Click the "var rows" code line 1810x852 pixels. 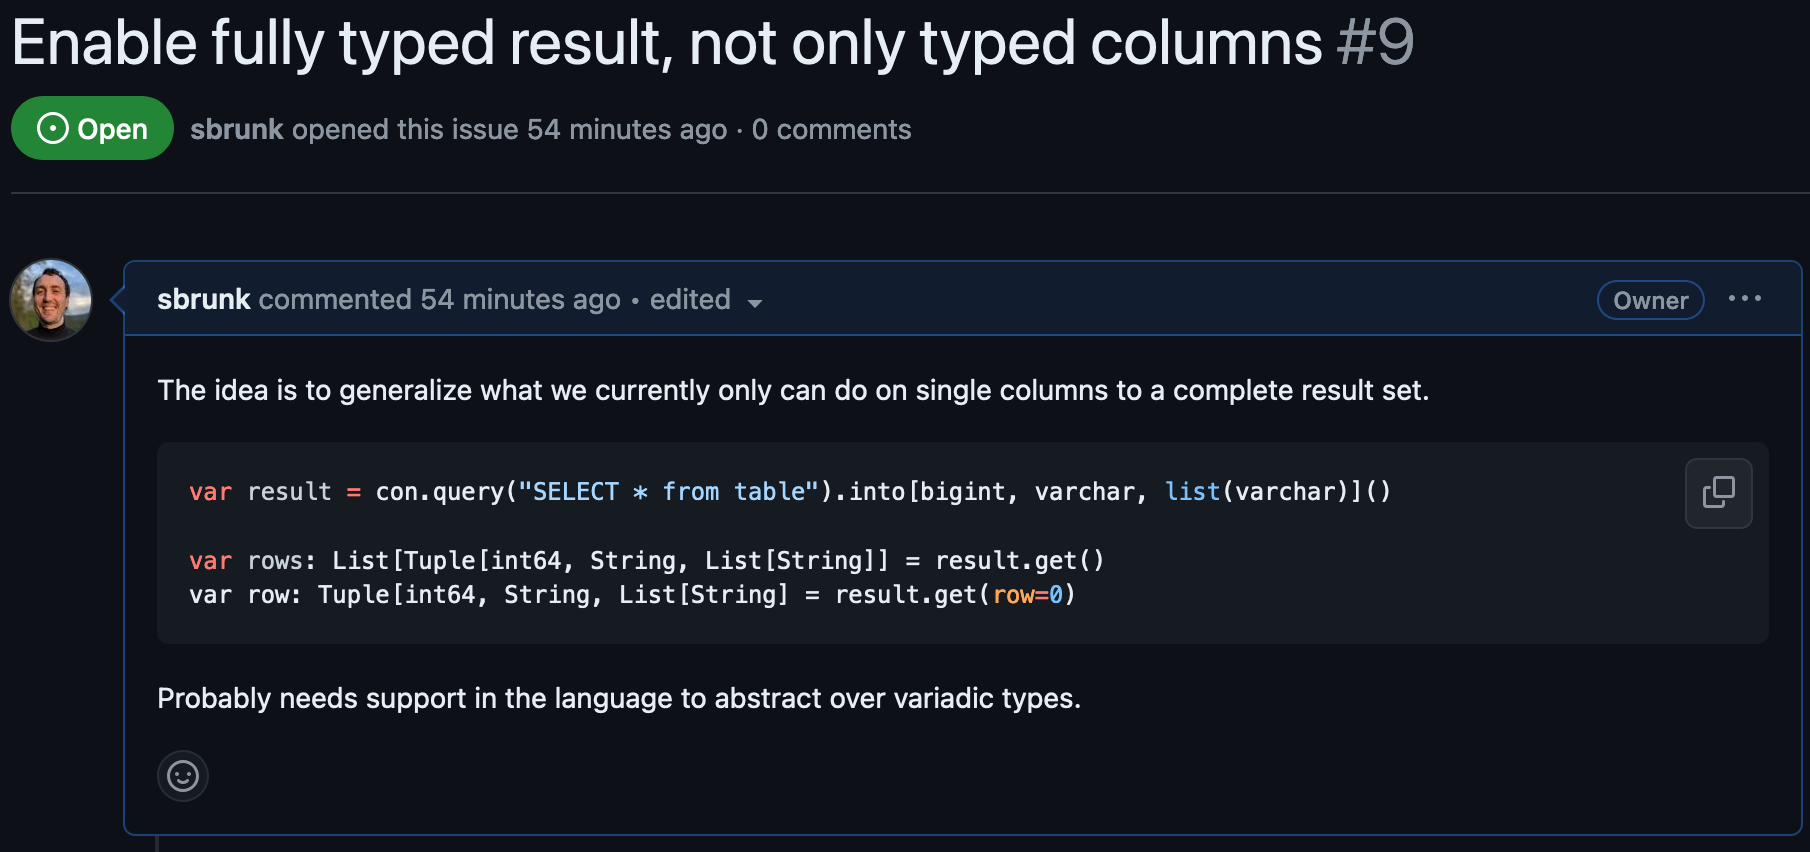pos(646,561)
